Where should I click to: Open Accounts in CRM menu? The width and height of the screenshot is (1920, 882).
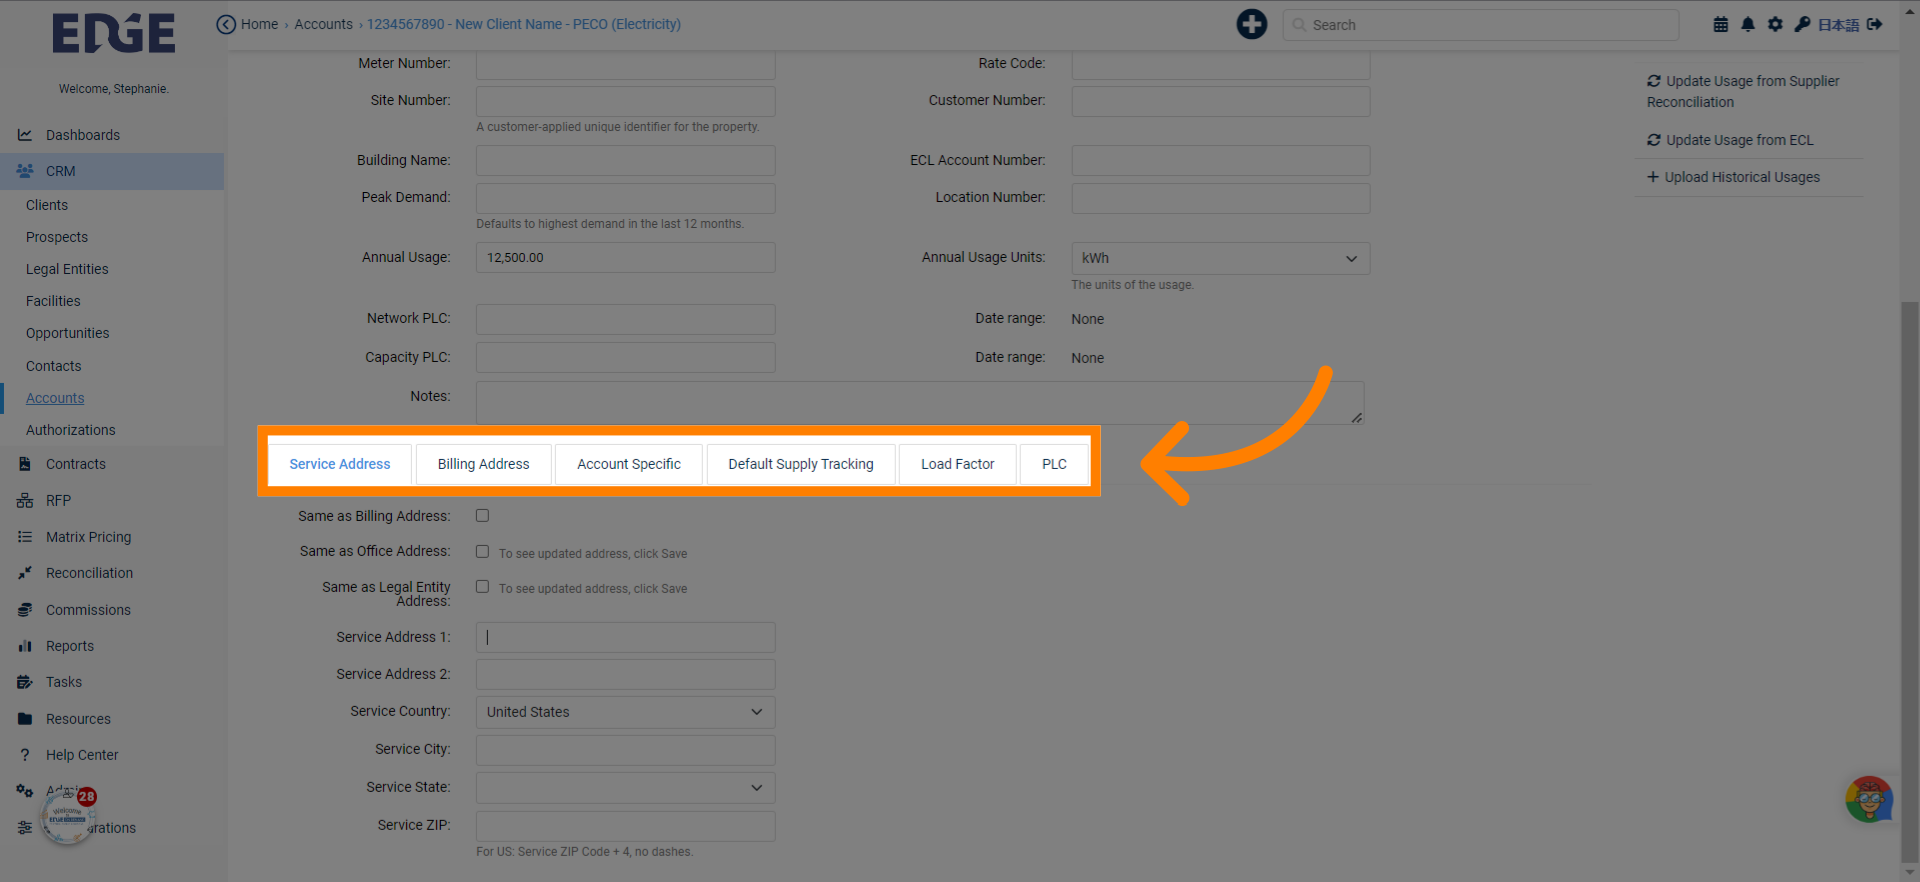[x=55, y=398]
